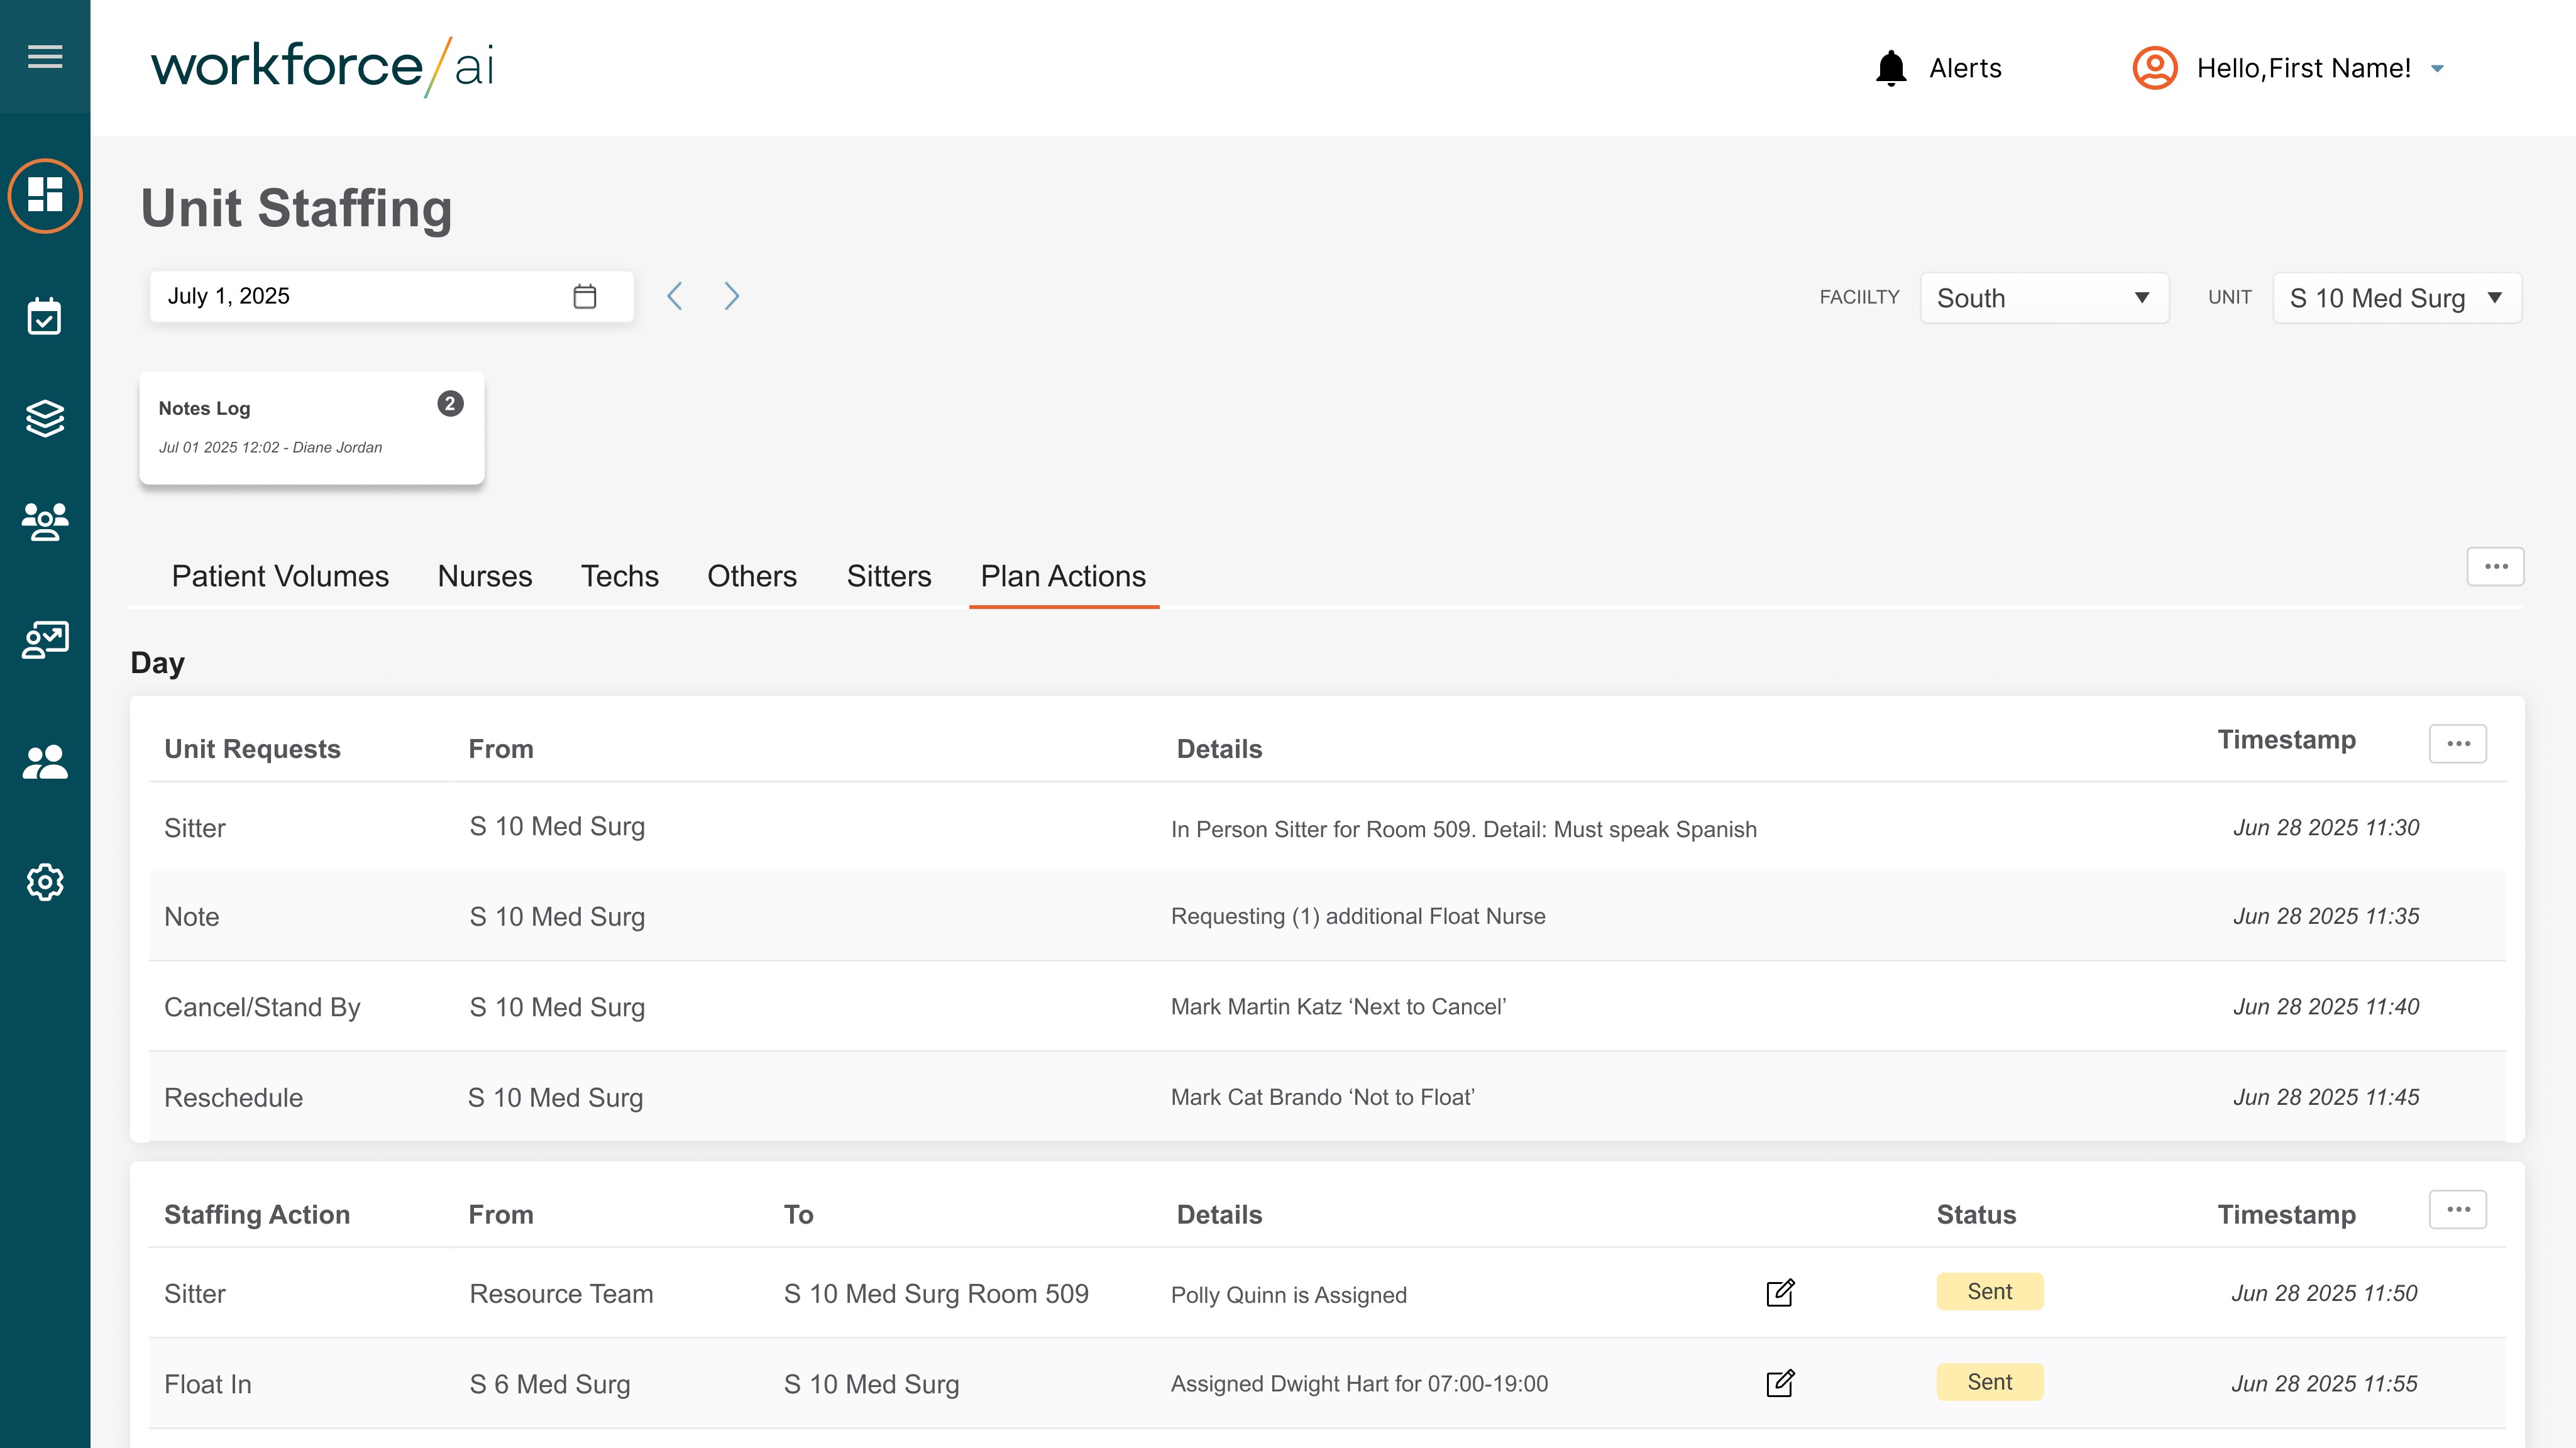This screenshot has width=2576, height=1448.
Task: Open the Notes Log card
Action: tap(311, 428)
